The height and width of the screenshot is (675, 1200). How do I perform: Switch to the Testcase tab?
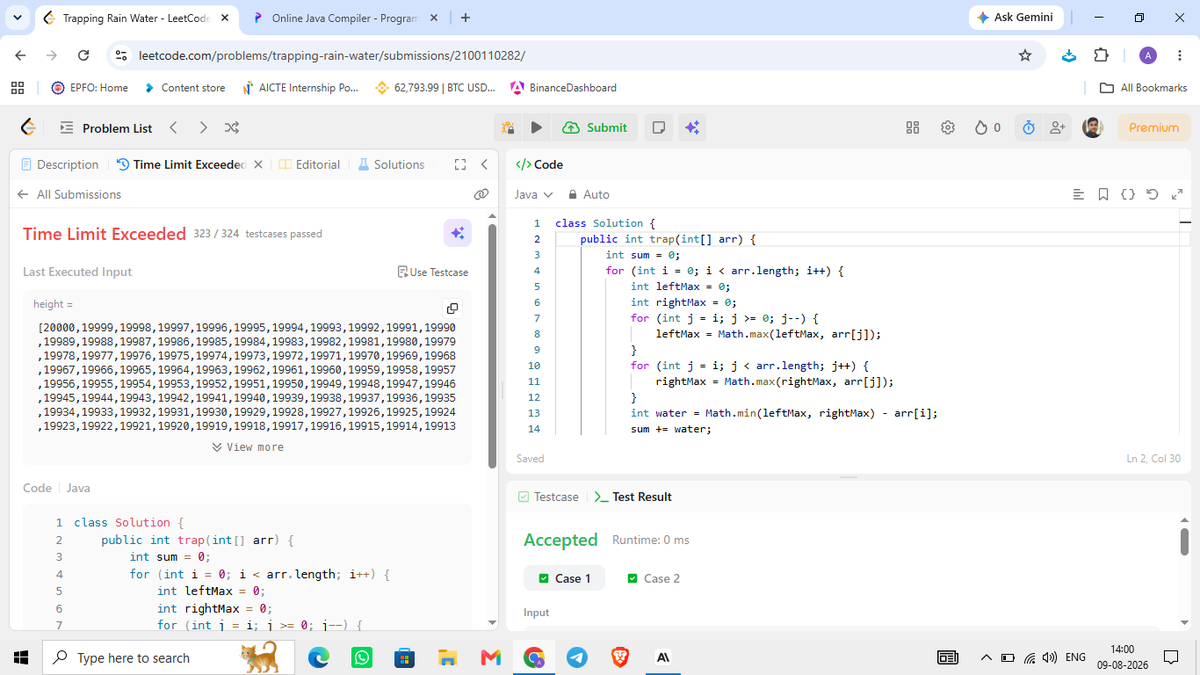coord(548,497)
